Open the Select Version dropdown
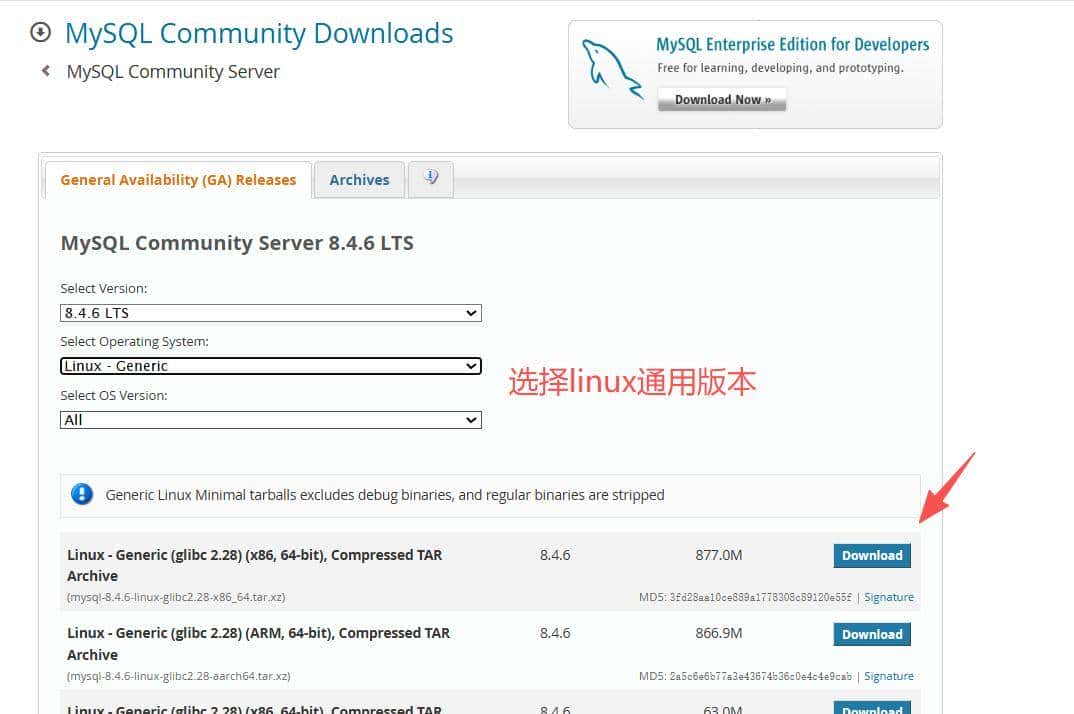 (x=270, y=312)
